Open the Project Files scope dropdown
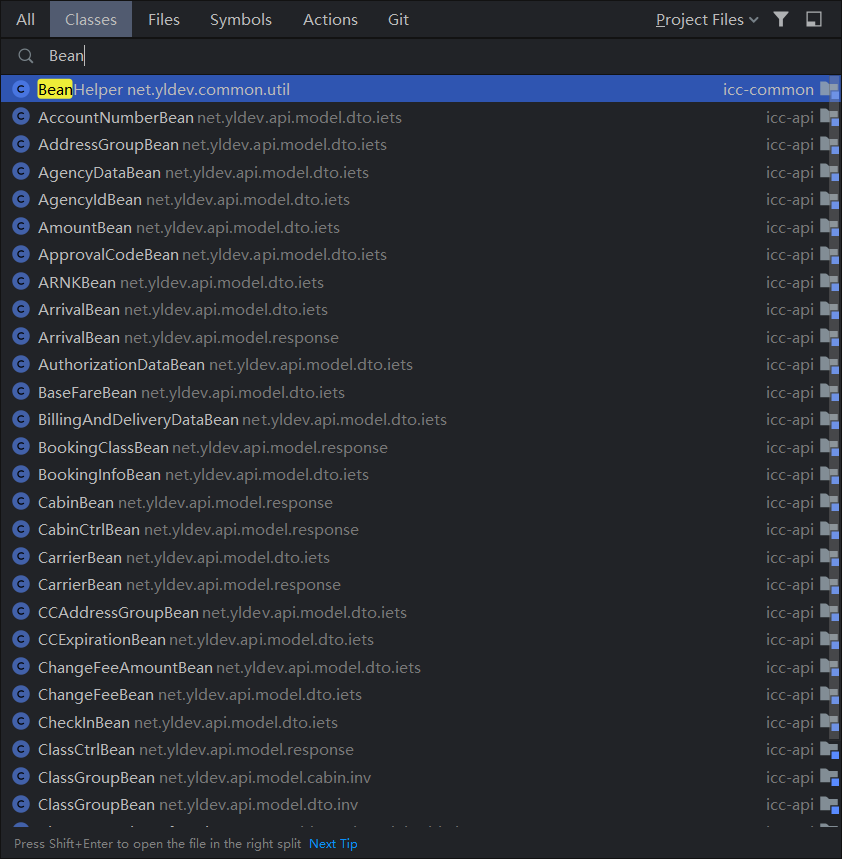This screenshot has height=859, width=842. 707,20
